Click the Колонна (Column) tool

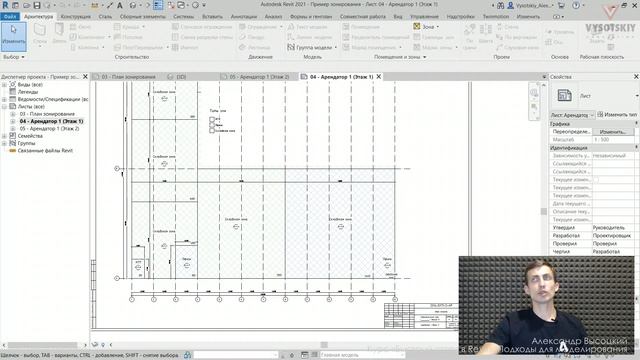84,47
